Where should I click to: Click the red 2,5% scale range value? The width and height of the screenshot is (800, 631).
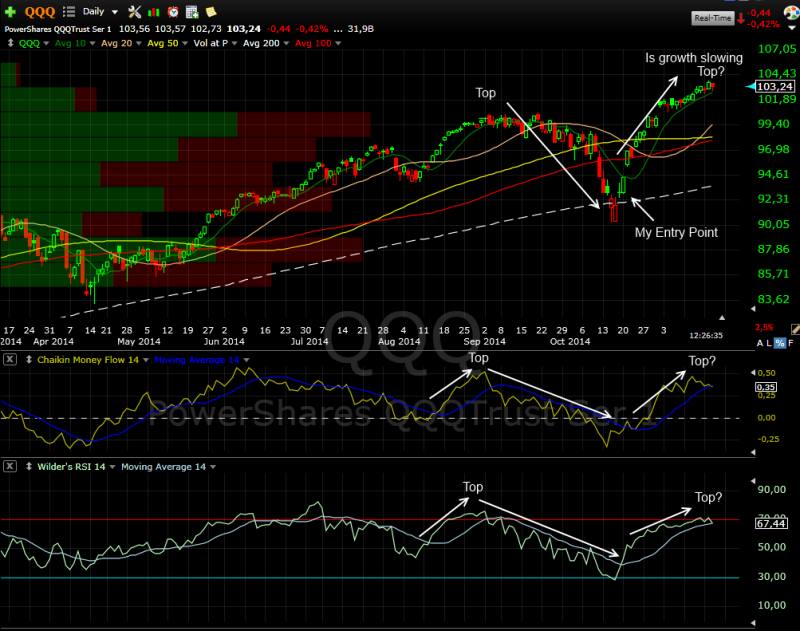(764, 327)
